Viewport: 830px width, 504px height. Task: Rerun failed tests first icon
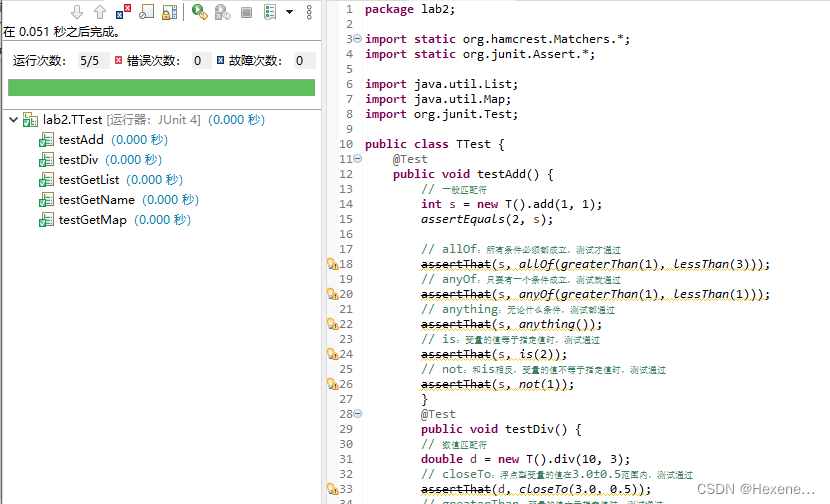pos(222,12)
